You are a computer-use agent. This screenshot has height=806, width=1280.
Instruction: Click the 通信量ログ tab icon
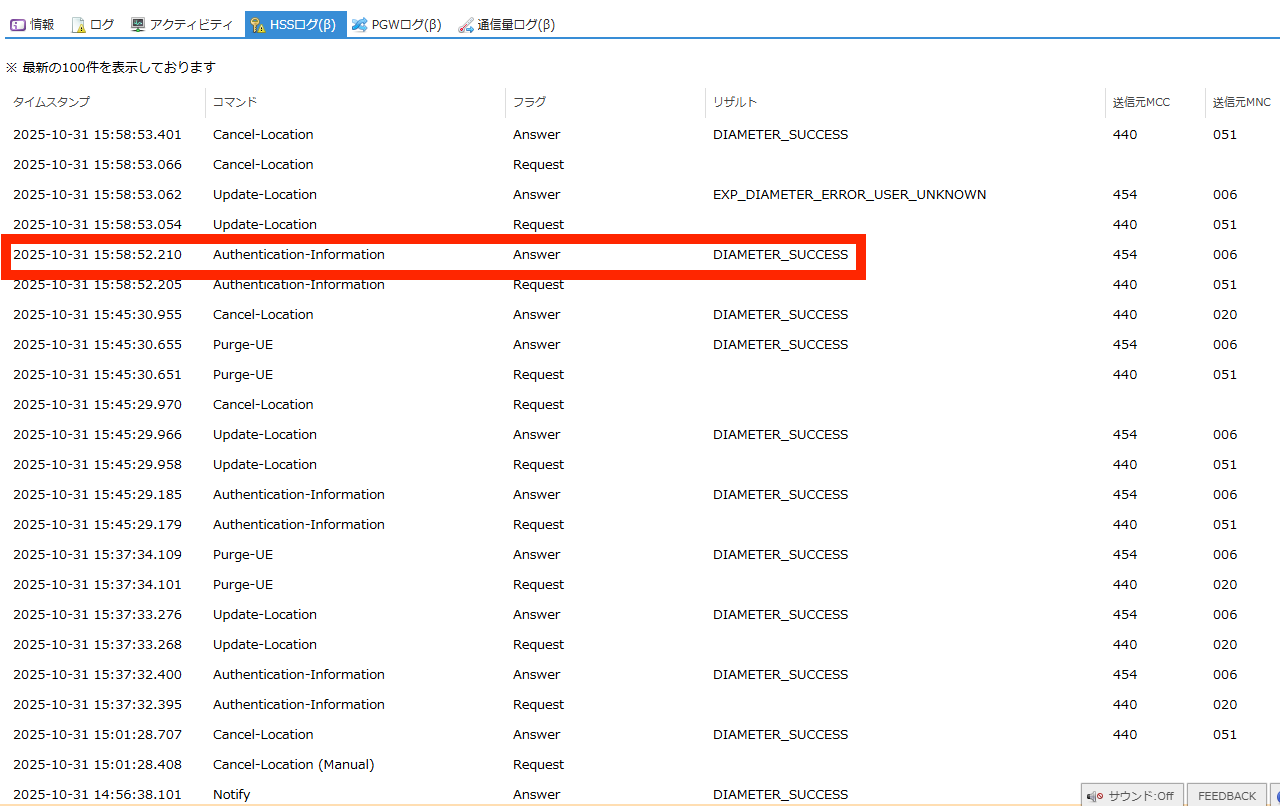click(x=466, y=25)
